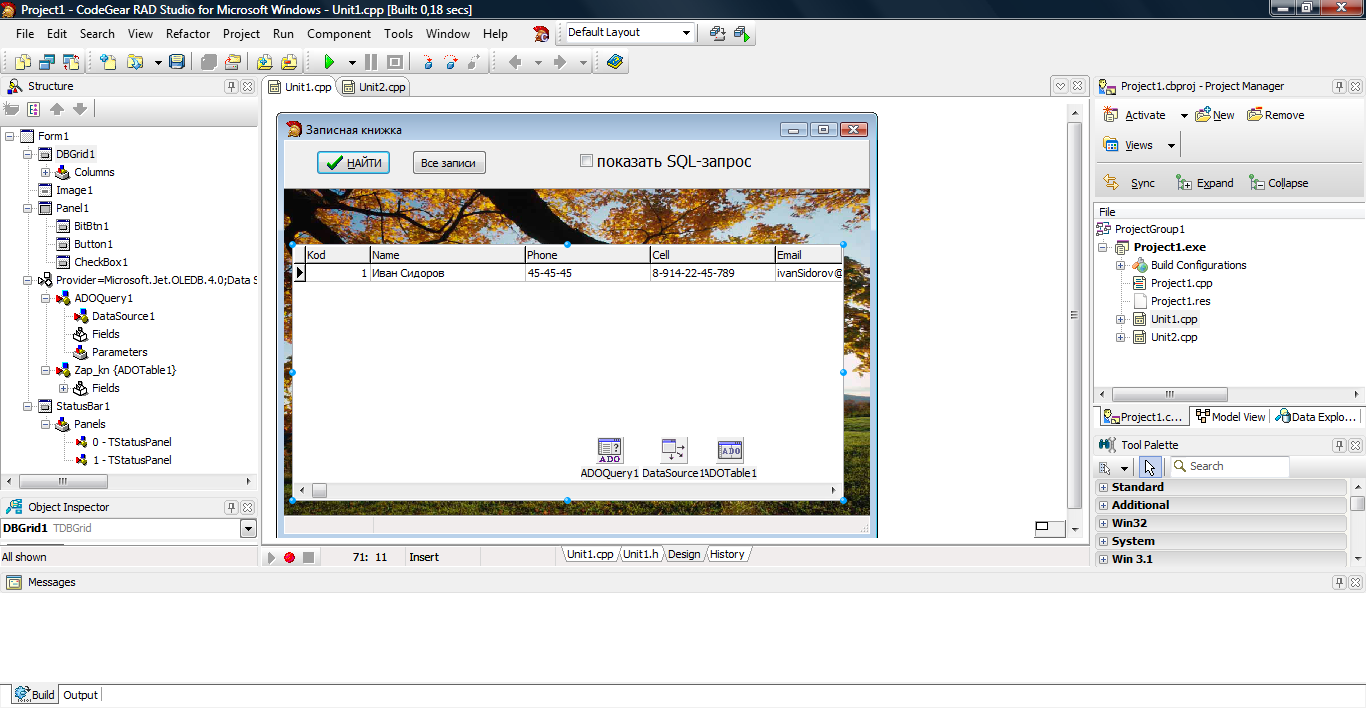
Task: Select the ADOQuery1 component on the form
Action: [609, 451]
